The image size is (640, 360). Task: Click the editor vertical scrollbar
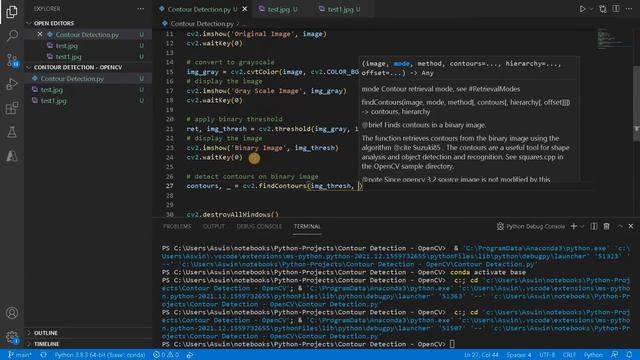(636, 104)
